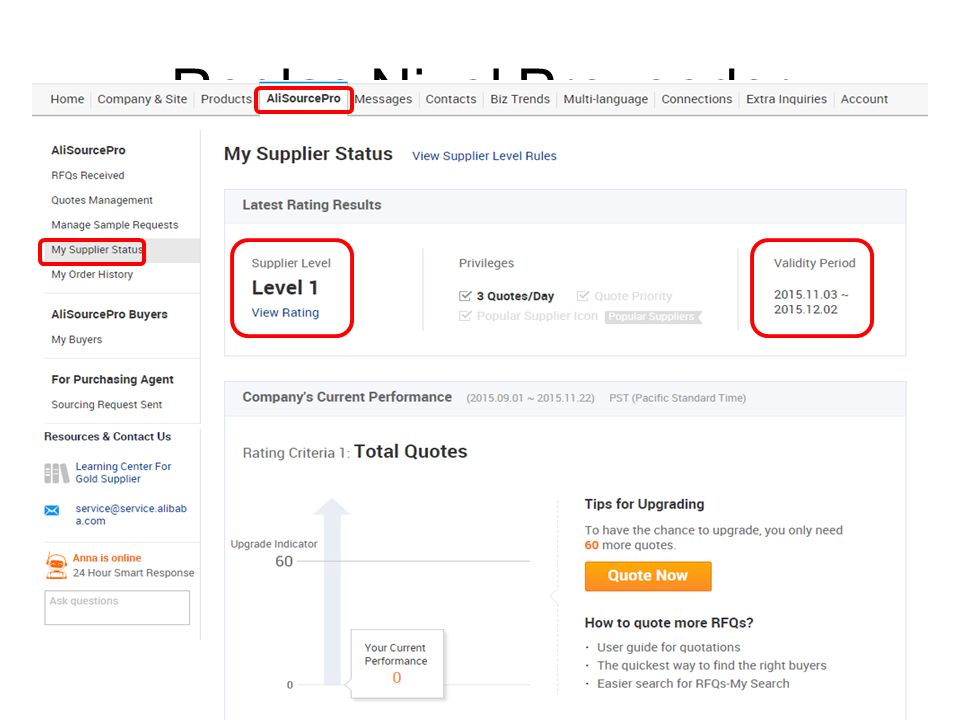Open the Connections tab
This screenshot has height=720, width=960.
(697, 99)
